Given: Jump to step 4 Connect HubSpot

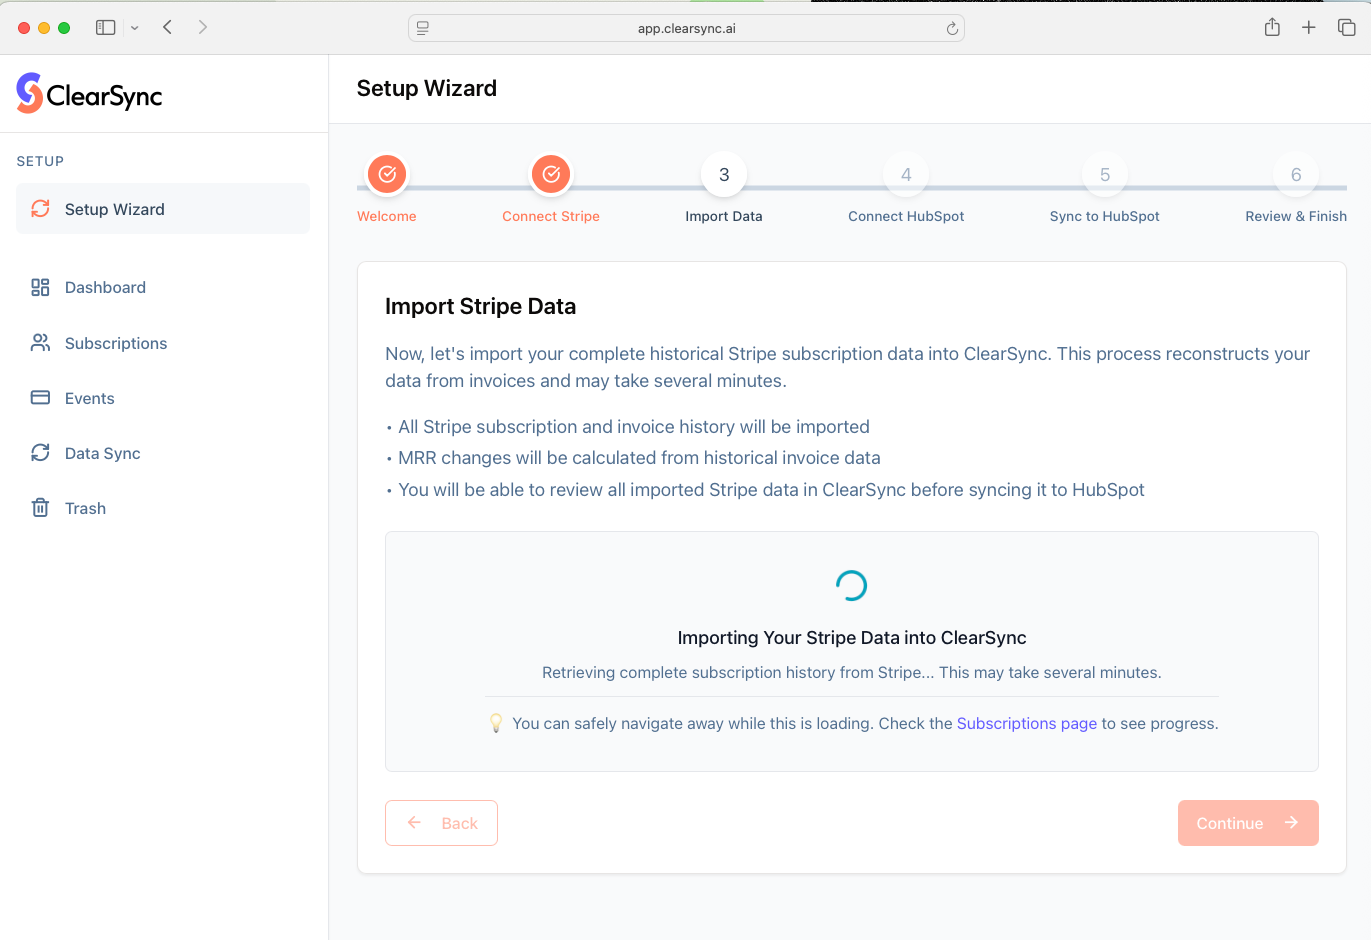Looking at the screenshot, I should pyautogui.click(x=906, y=174).
